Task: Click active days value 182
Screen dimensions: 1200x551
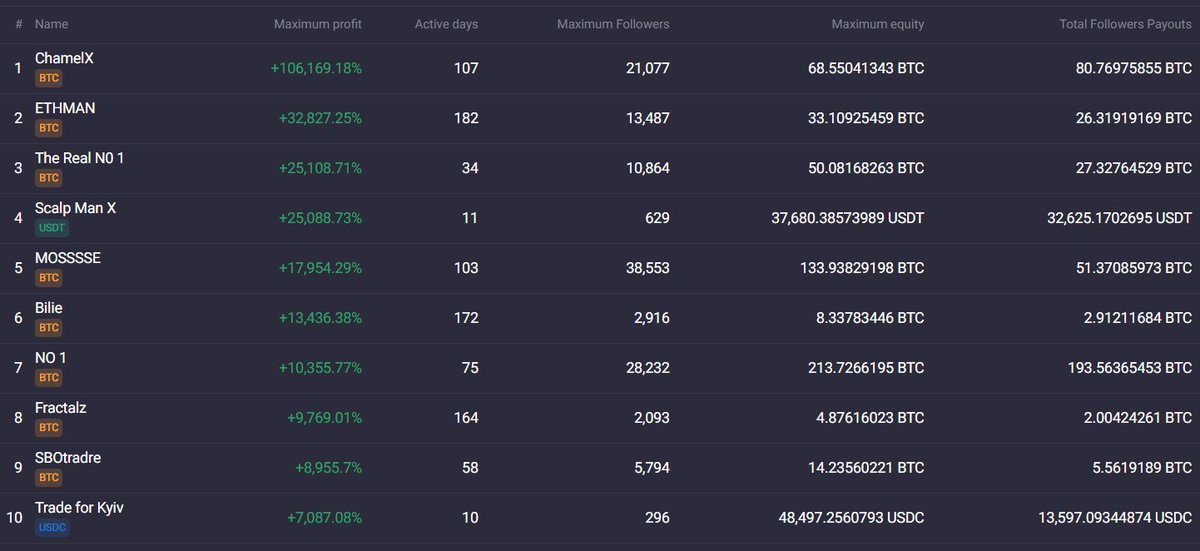Action: point(466,118)
